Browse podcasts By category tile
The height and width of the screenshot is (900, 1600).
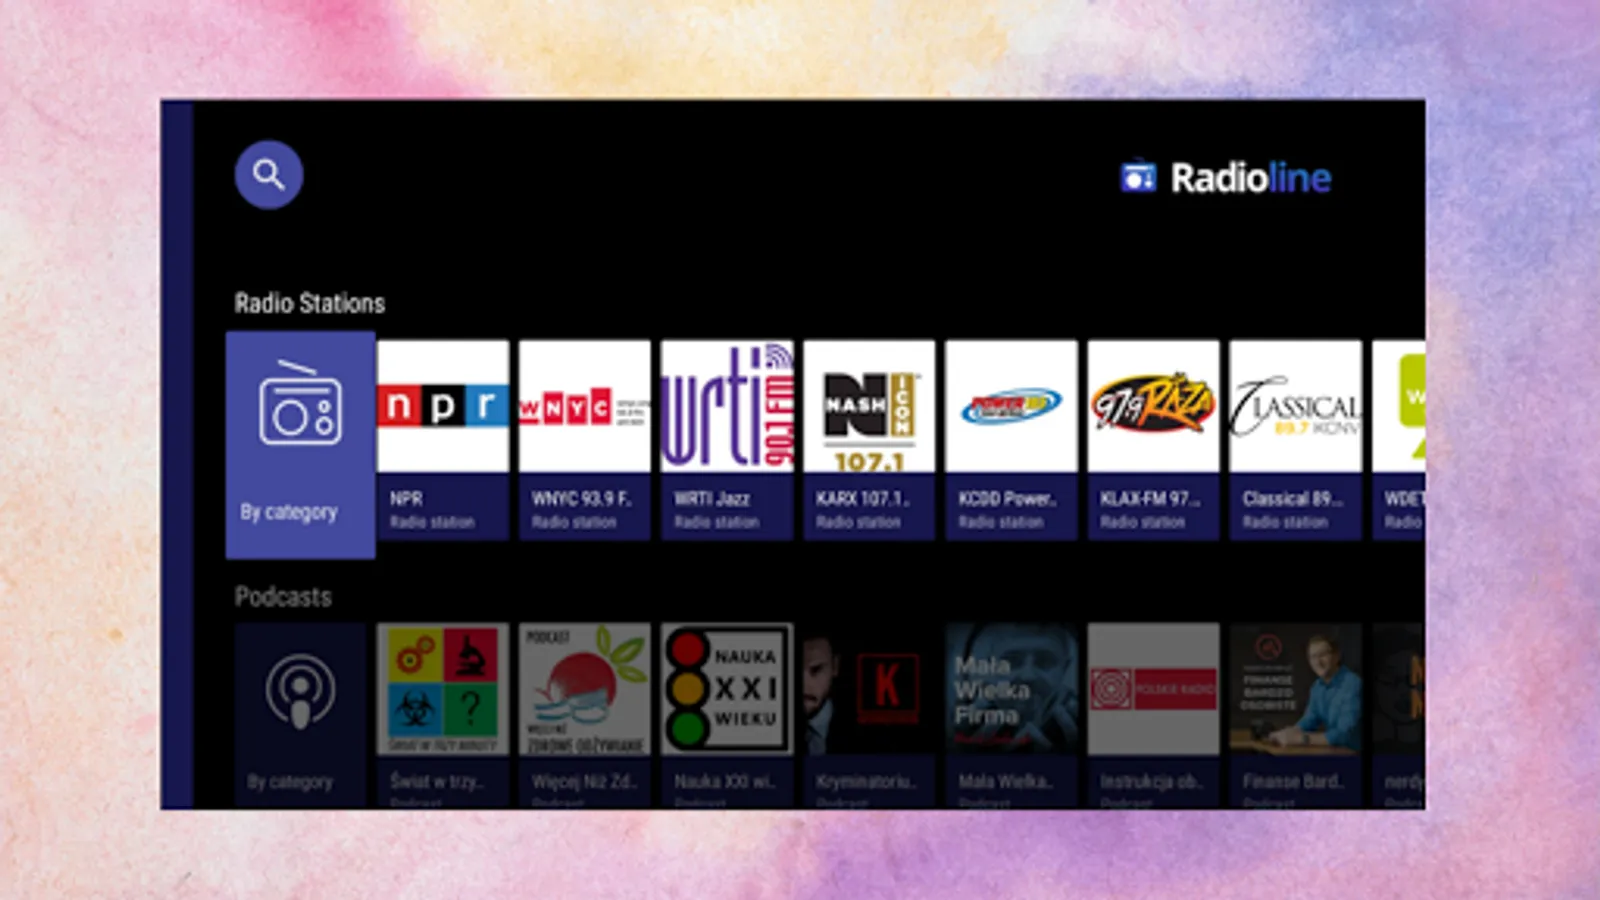pos(301,715)
